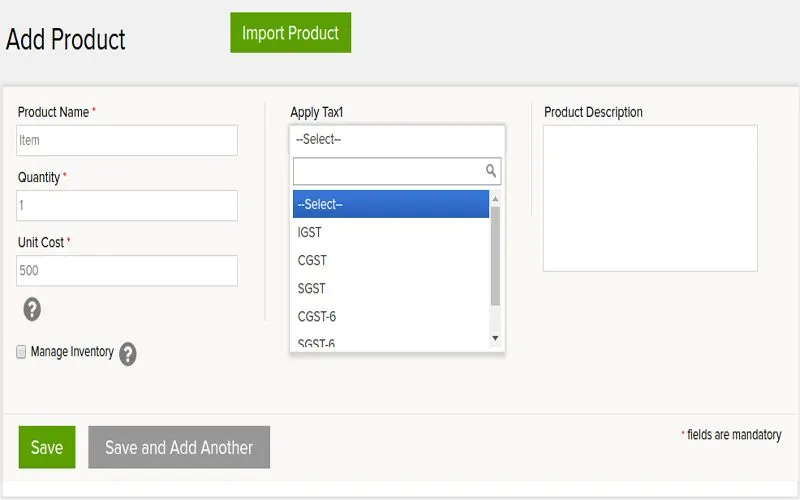
Task: Click the 'fields are mandatory' note
Action: pyautogui.click(x=734, y=435)
